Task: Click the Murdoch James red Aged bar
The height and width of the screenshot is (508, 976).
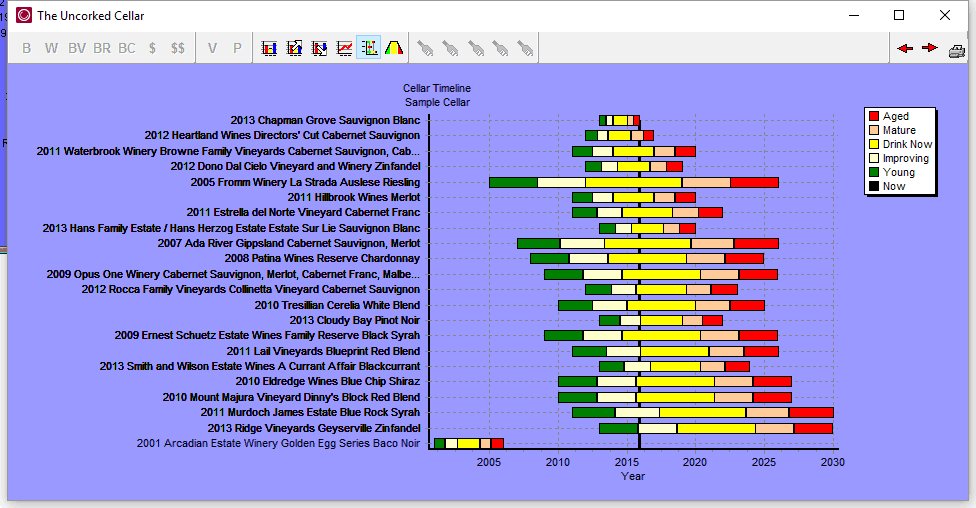Action: 811,412
